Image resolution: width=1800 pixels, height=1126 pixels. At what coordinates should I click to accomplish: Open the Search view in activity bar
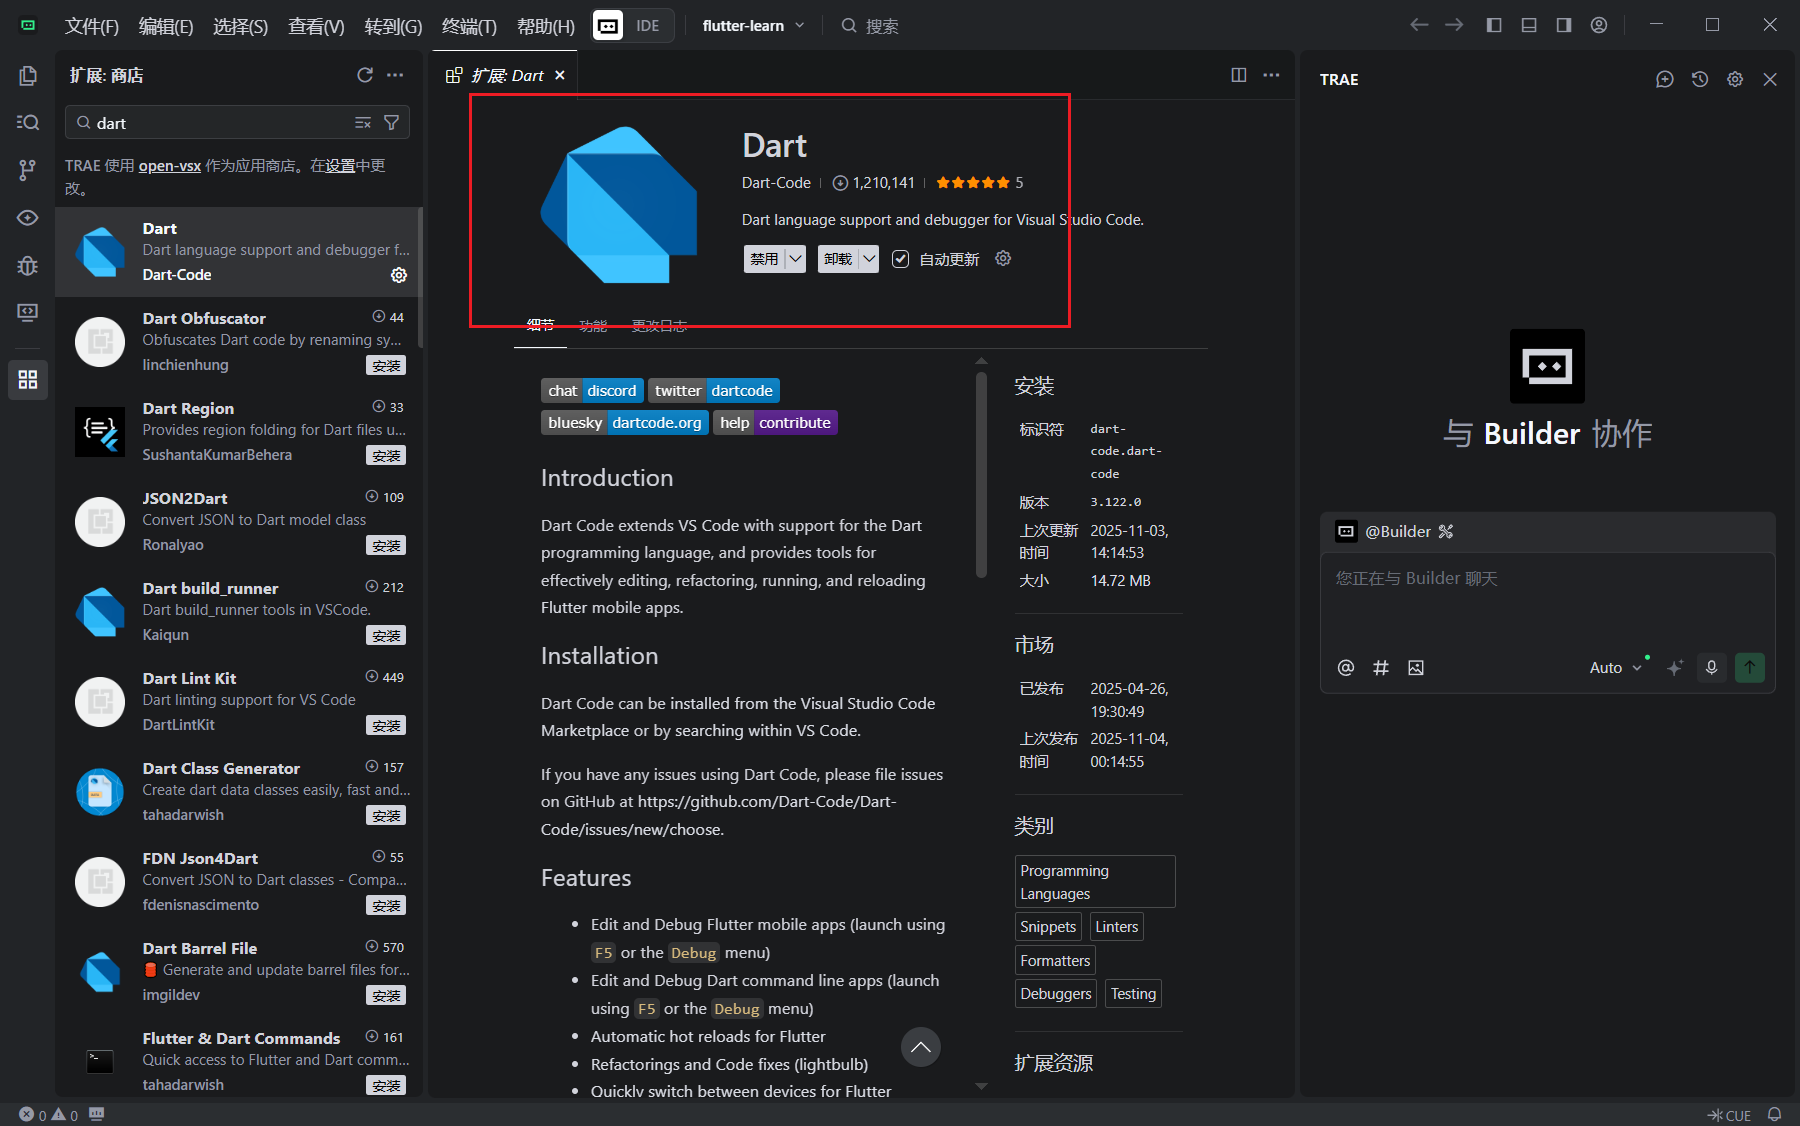pos(28,122)
